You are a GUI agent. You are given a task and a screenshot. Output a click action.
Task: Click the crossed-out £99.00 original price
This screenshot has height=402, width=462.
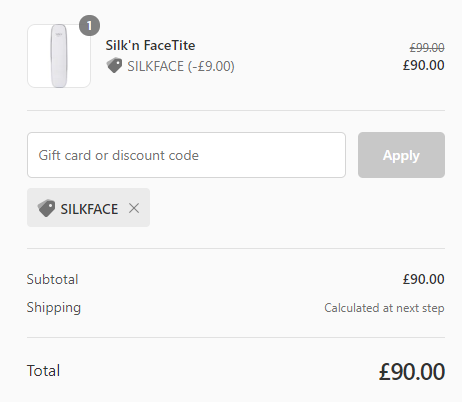point(427,48)
